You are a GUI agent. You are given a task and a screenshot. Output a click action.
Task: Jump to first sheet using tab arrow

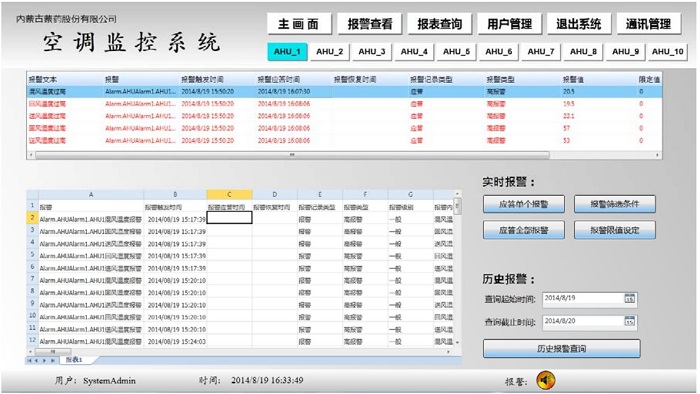click(x=30, y=360)
